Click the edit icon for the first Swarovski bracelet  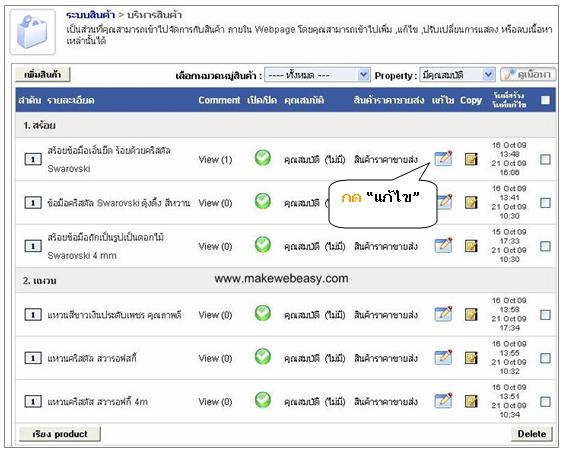point(443,159)
